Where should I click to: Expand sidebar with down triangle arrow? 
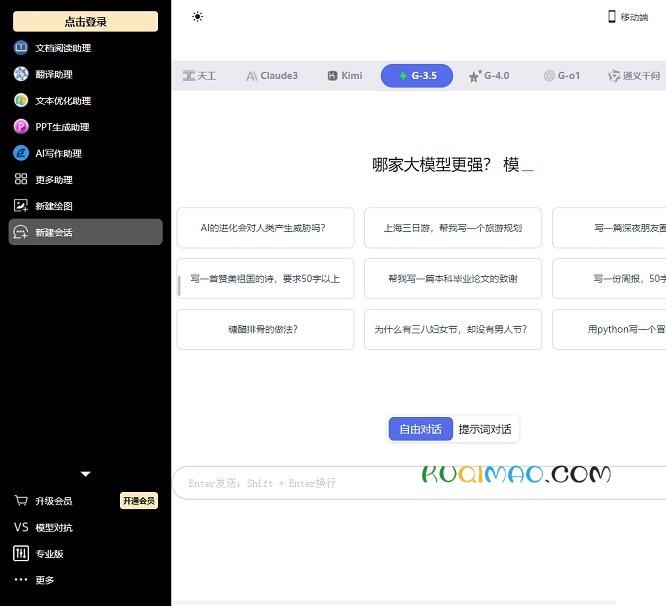[x=85, y=474]
